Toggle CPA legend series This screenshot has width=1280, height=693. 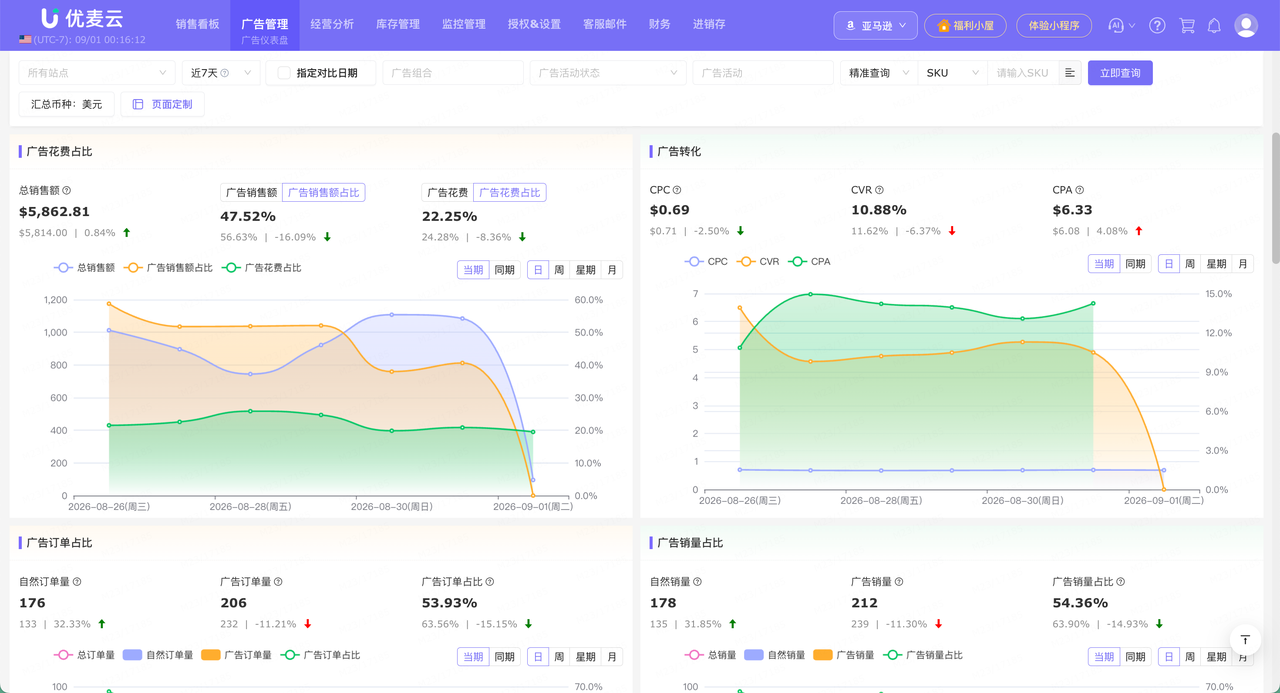pos(809,262)
